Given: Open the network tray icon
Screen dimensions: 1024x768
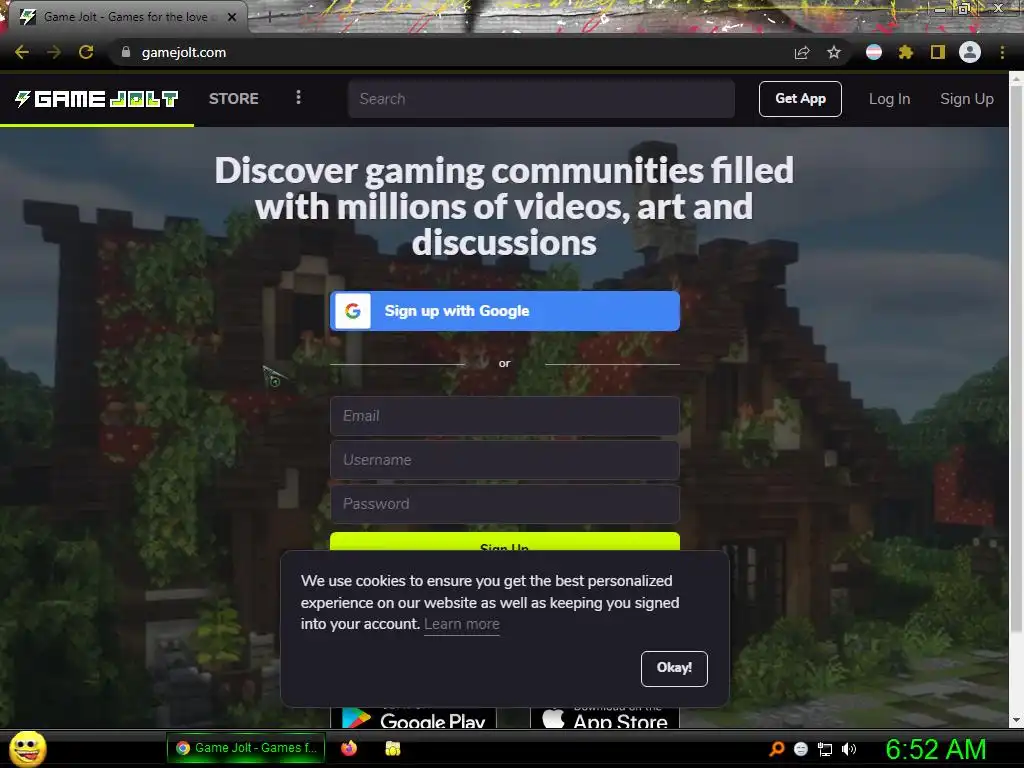Looking at the screenshot, I should pyautogui.click(x=825, y=749).
